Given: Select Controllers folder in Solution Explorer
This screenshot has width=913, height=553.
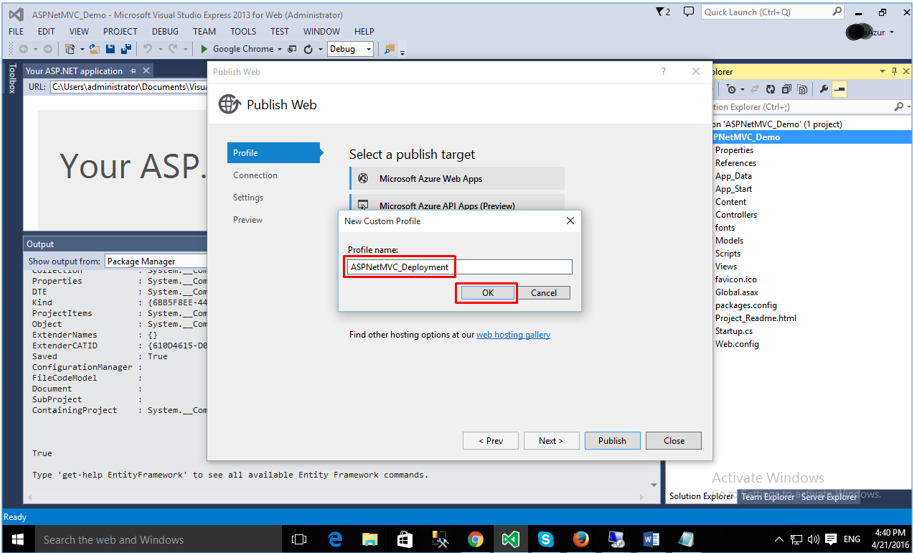Looking at the screenshot, I should (736, 215).
